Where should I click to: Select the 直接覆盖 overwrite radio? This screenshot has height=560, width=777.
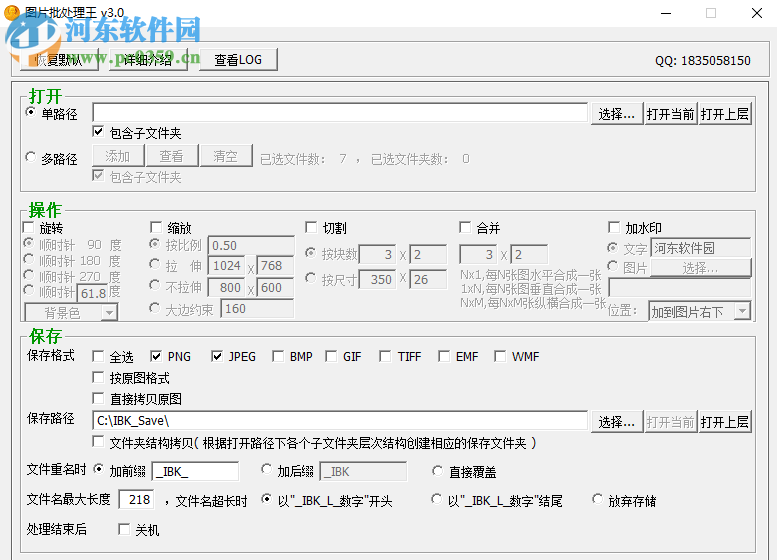click(x=437, y=470)
